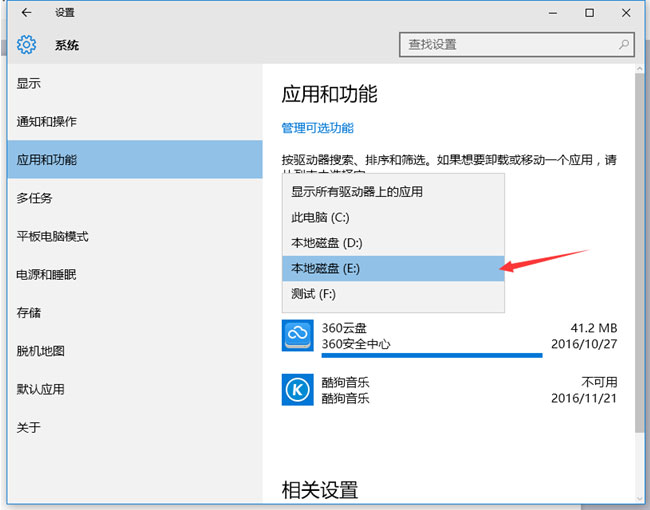Click the 360云盘 app icon
This screenshot has height=510, width=650.
(297, 335)
